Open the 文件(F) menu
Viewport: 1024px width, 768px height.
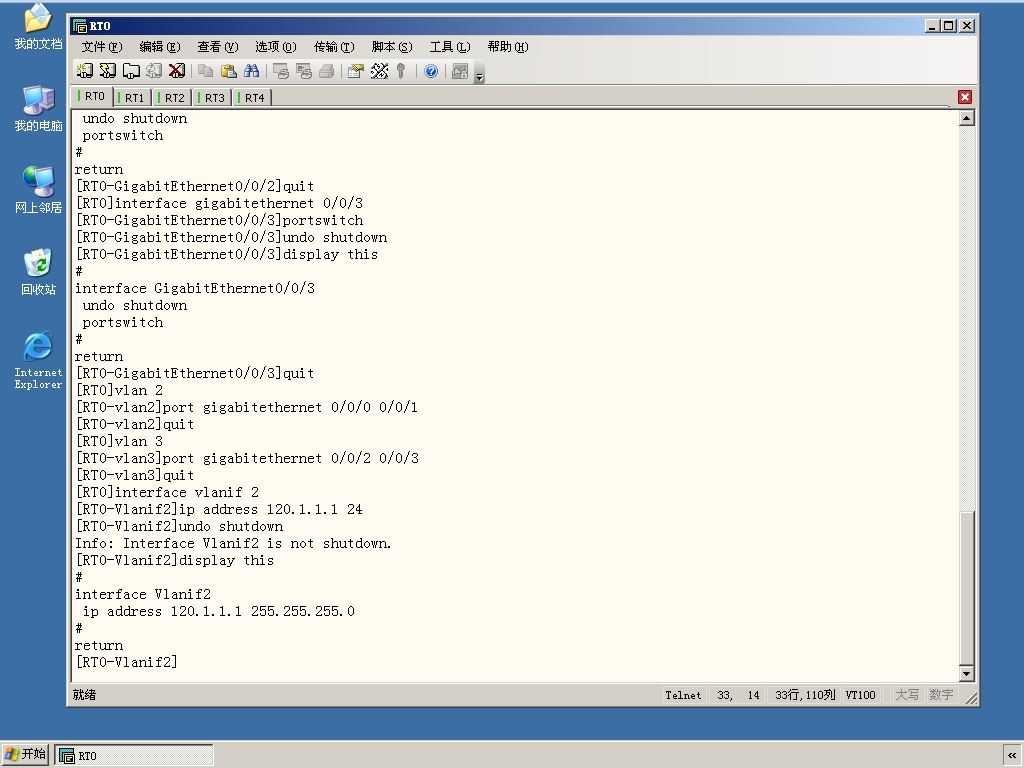point(101,47)
